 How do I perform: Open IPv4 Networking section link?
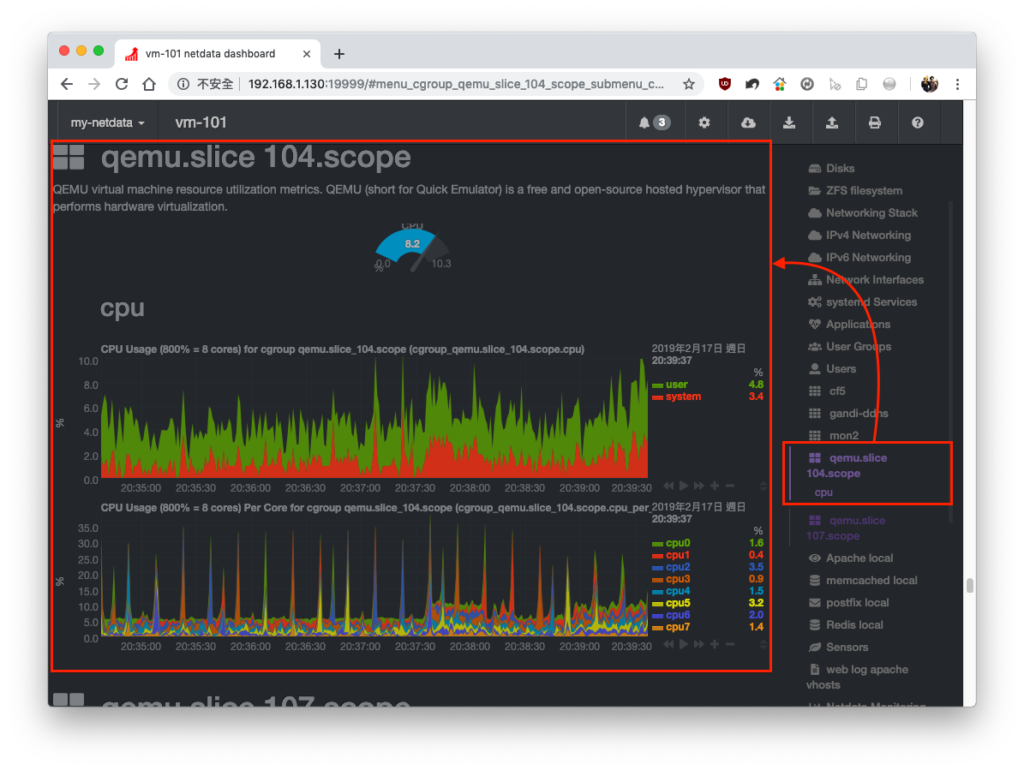859,235
